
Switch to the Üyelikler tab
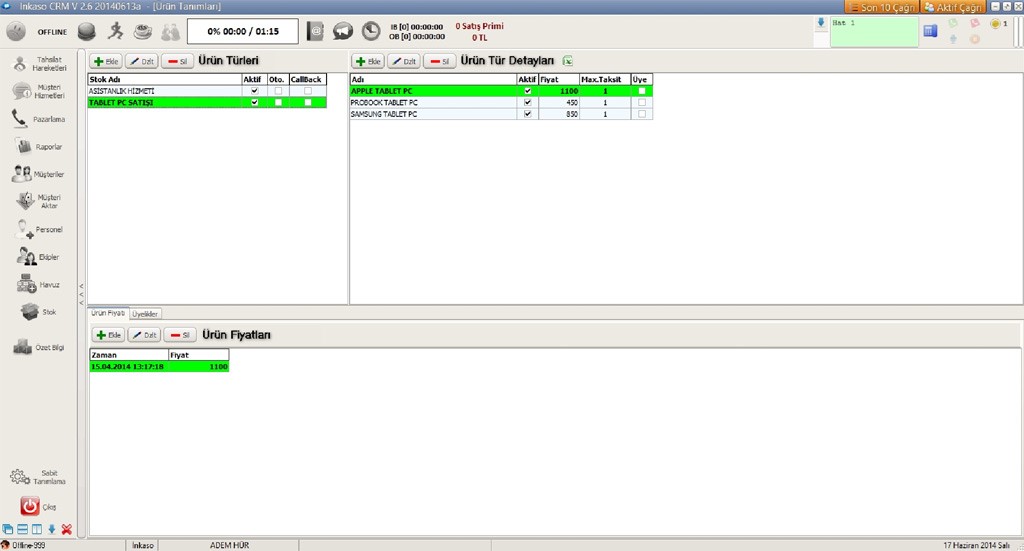coord(146,313)
